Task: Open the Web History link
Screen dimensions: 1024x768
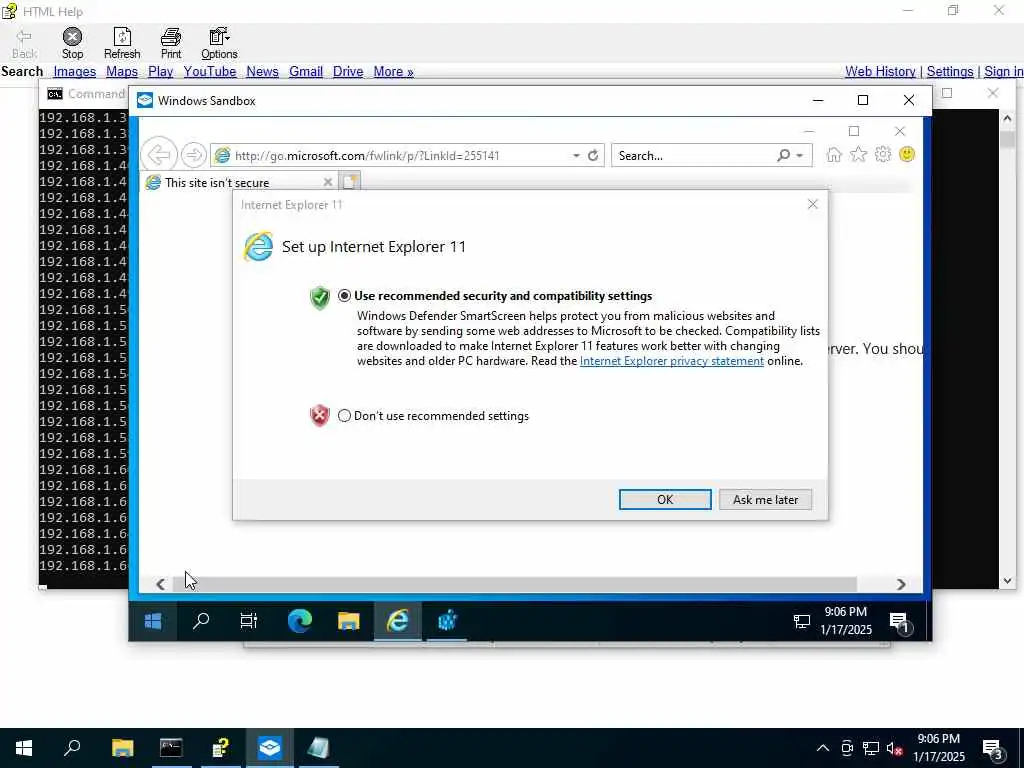Action: (880, 72)
